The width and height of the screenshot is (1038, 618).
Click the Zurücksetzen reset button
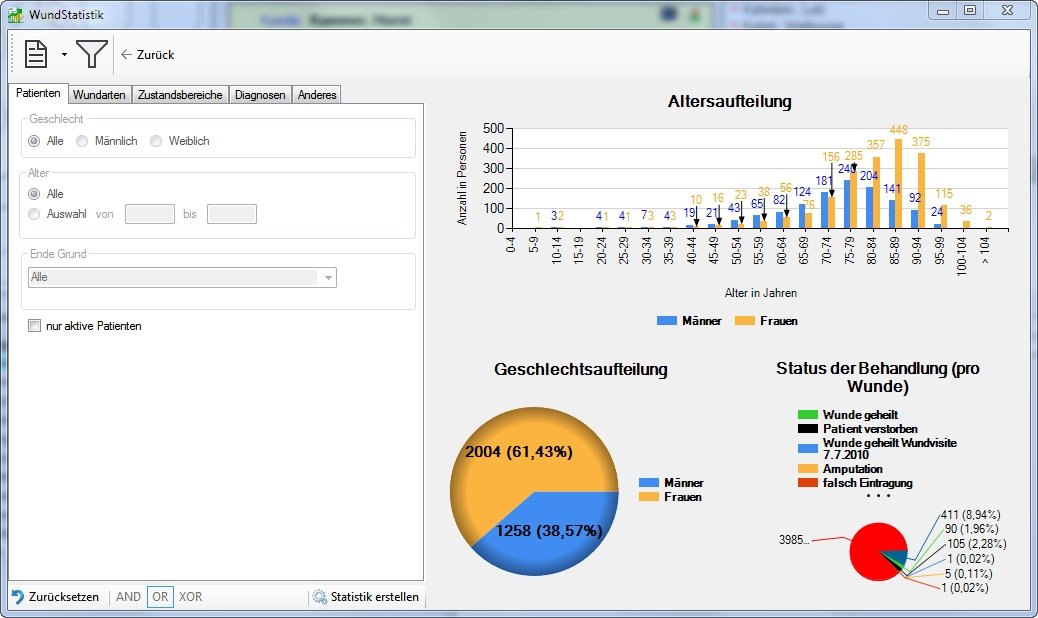point(56,597)
